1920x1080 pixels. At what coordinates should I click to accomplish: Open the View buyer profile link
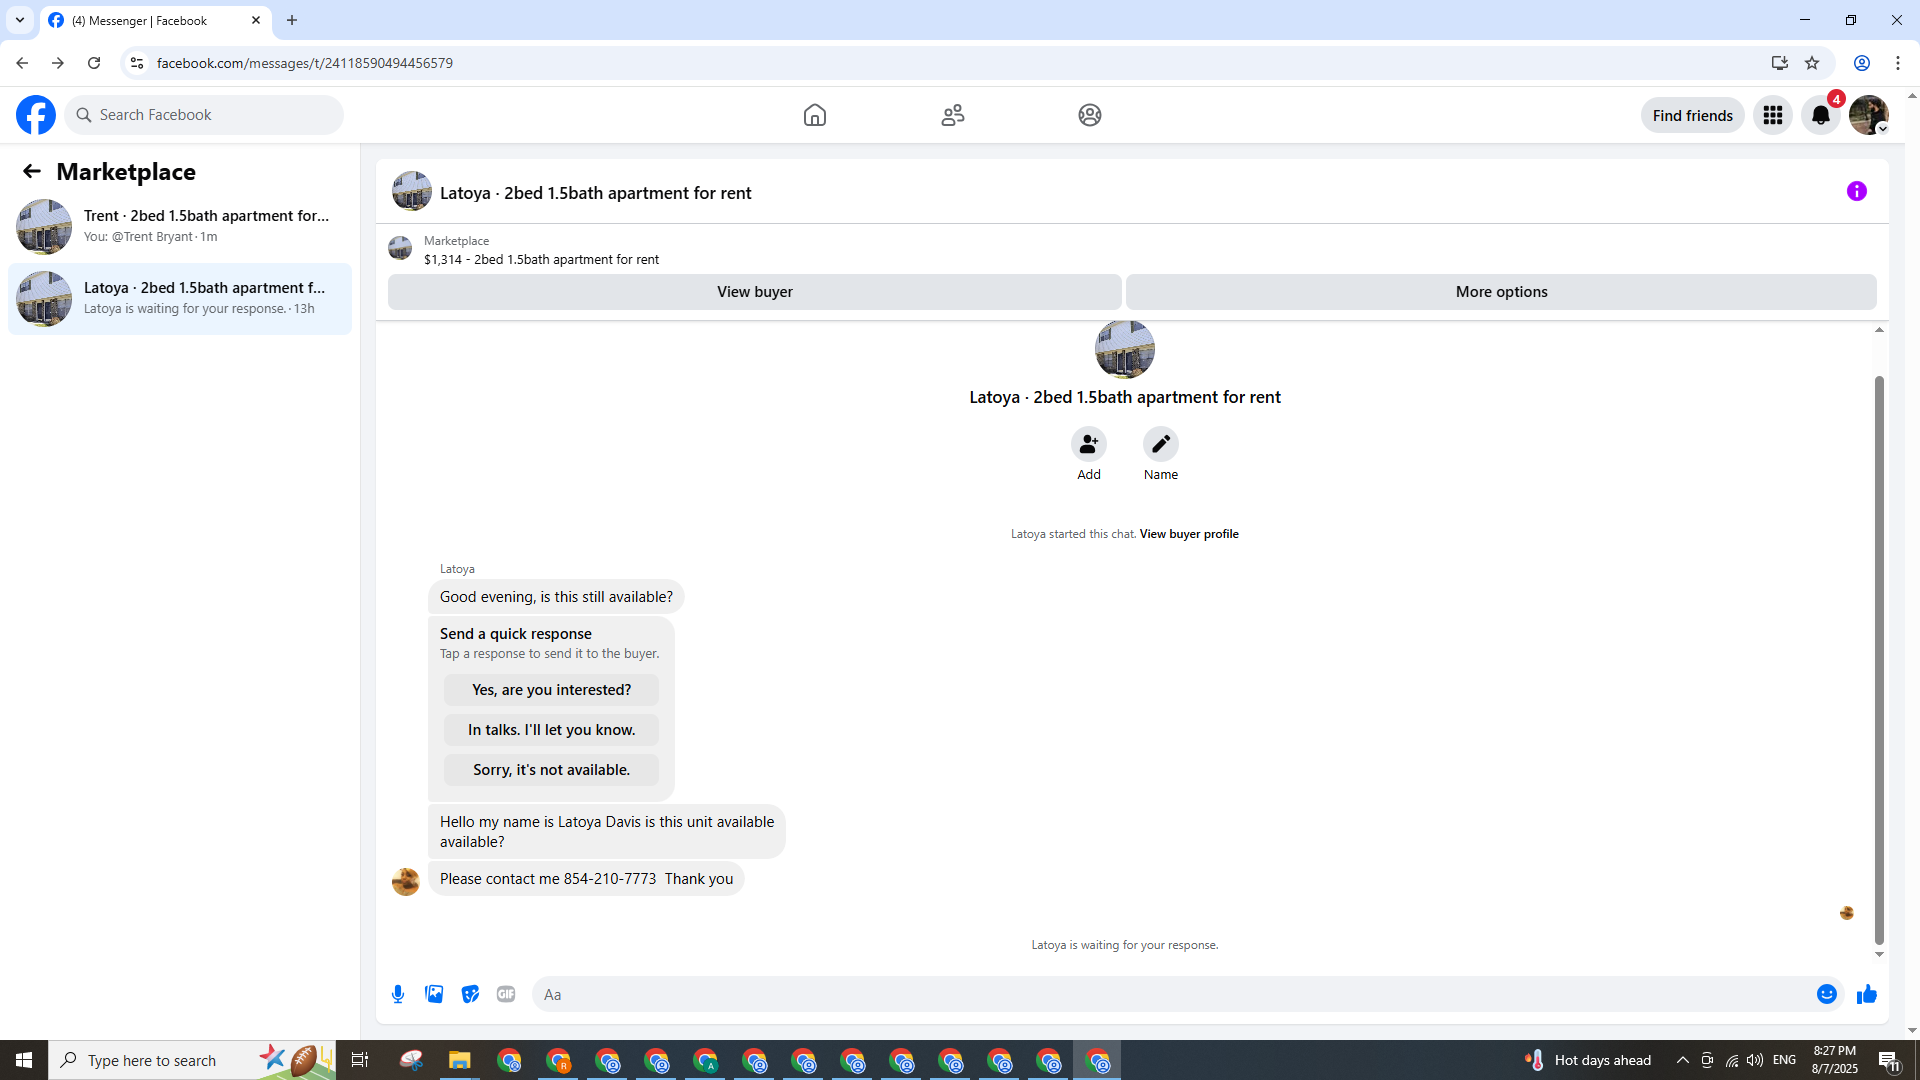[1189, 534]
